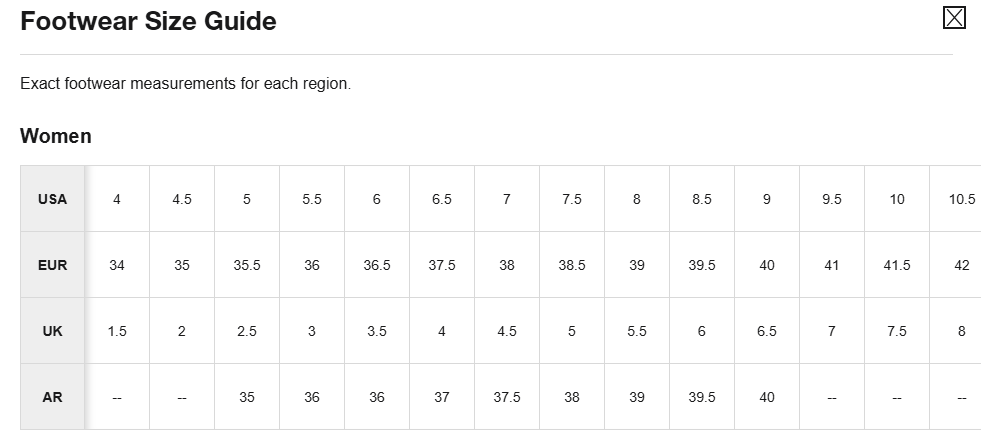981x448 pixels.
Task: Select USA size 9.5 cell
Action: pos(832,199)
